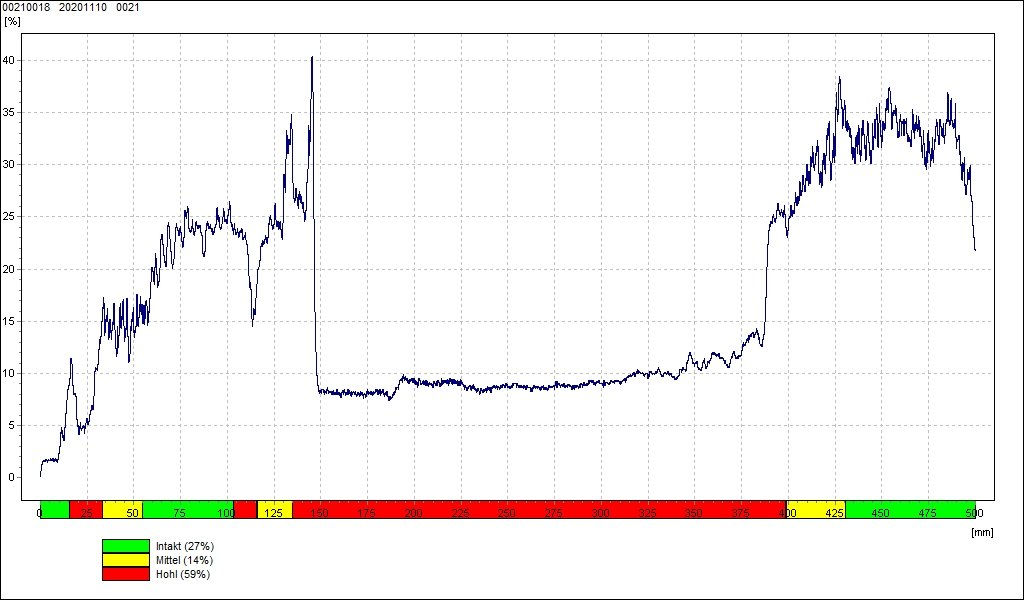Image resolution: width=1024 pixels, height=600 pixels.
Task: Click the x-axis label '300'
Action: click(600, 513)
